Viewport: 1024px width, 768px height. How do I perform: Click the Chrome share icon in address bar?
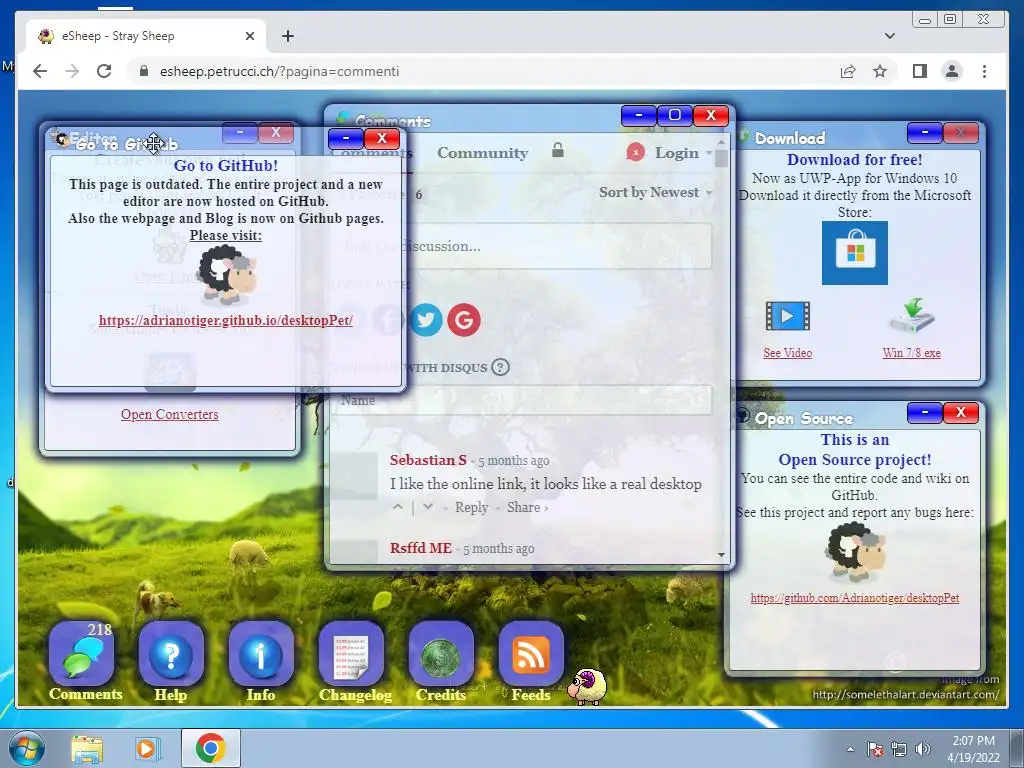848,71
